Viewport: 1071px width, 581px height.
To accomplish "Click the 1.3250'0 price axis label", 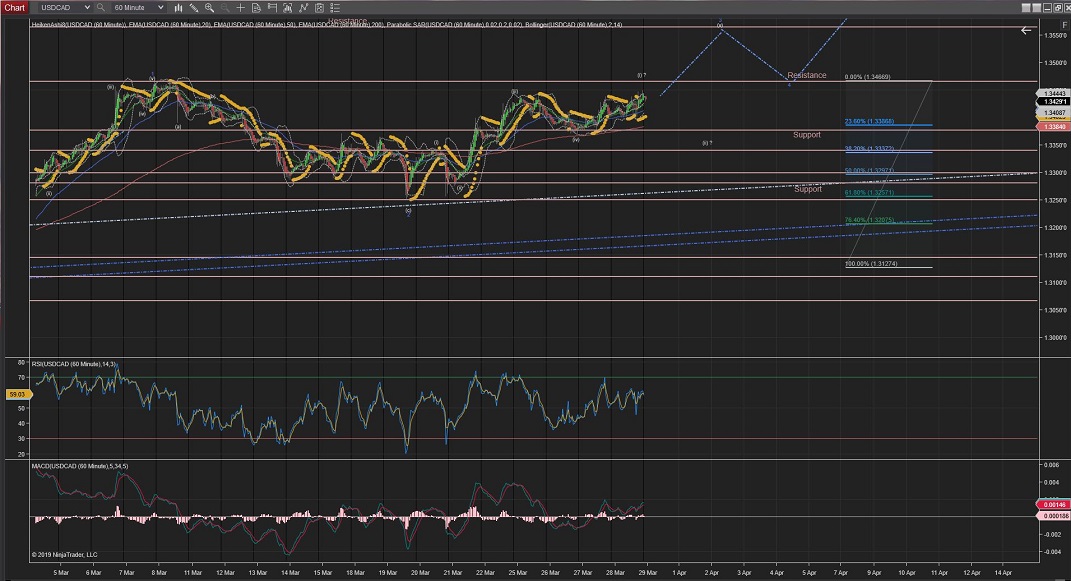I will [x=1055, y=200].
